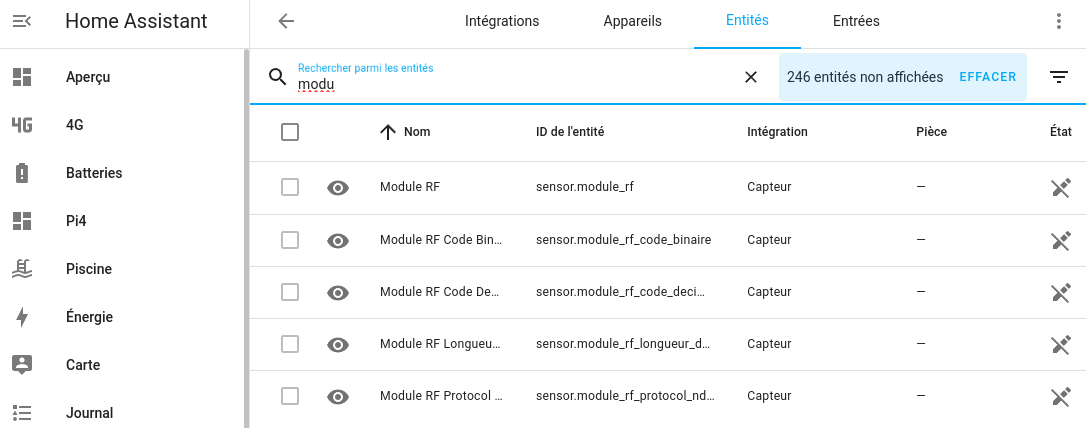
Task: Select the Module RF row checkbox
Action: (x=290, y=187)
